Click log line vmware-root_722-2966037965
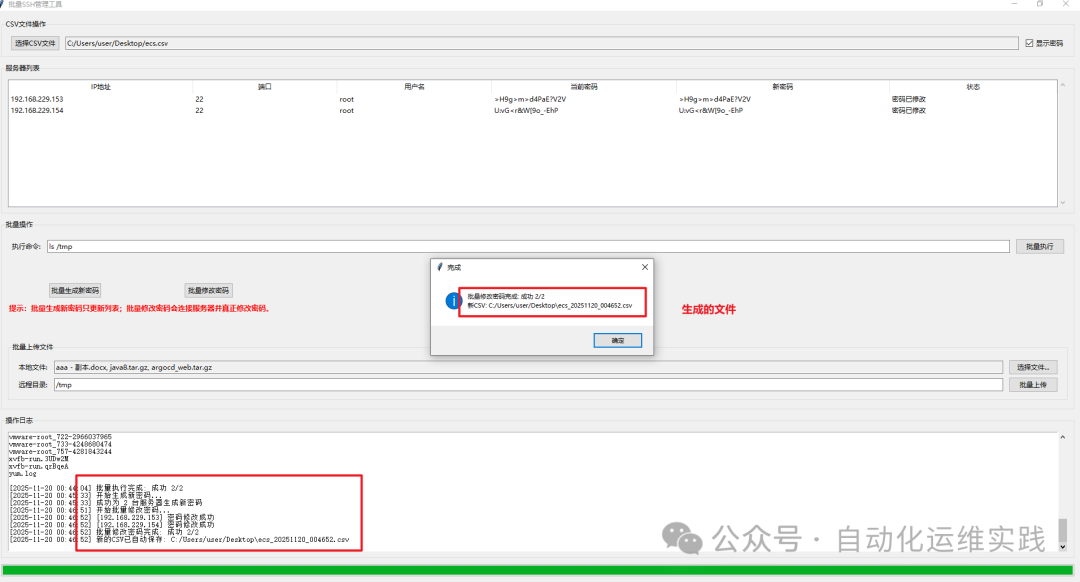 tap(60, 437)
